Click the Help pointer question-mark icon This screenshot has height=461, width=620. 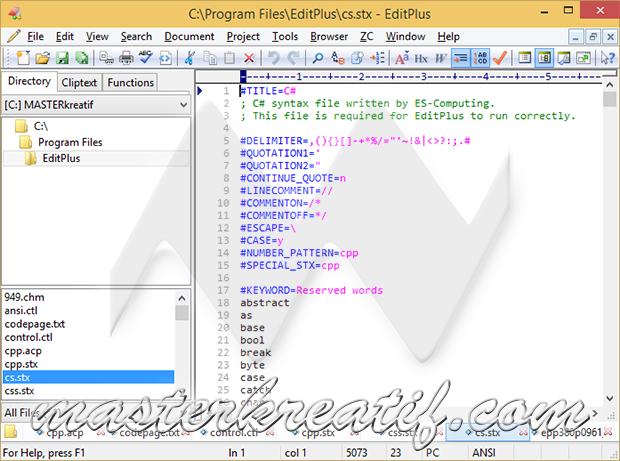(x=608, y=58)
